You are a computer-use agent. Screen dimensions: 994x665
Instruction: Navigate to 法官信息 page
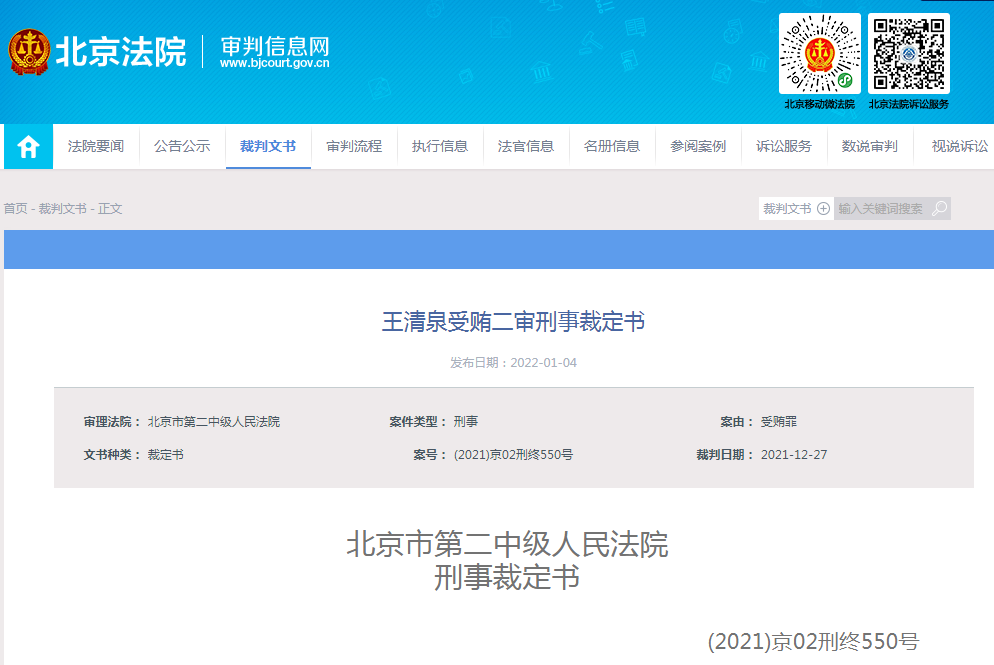click(526, 147)
